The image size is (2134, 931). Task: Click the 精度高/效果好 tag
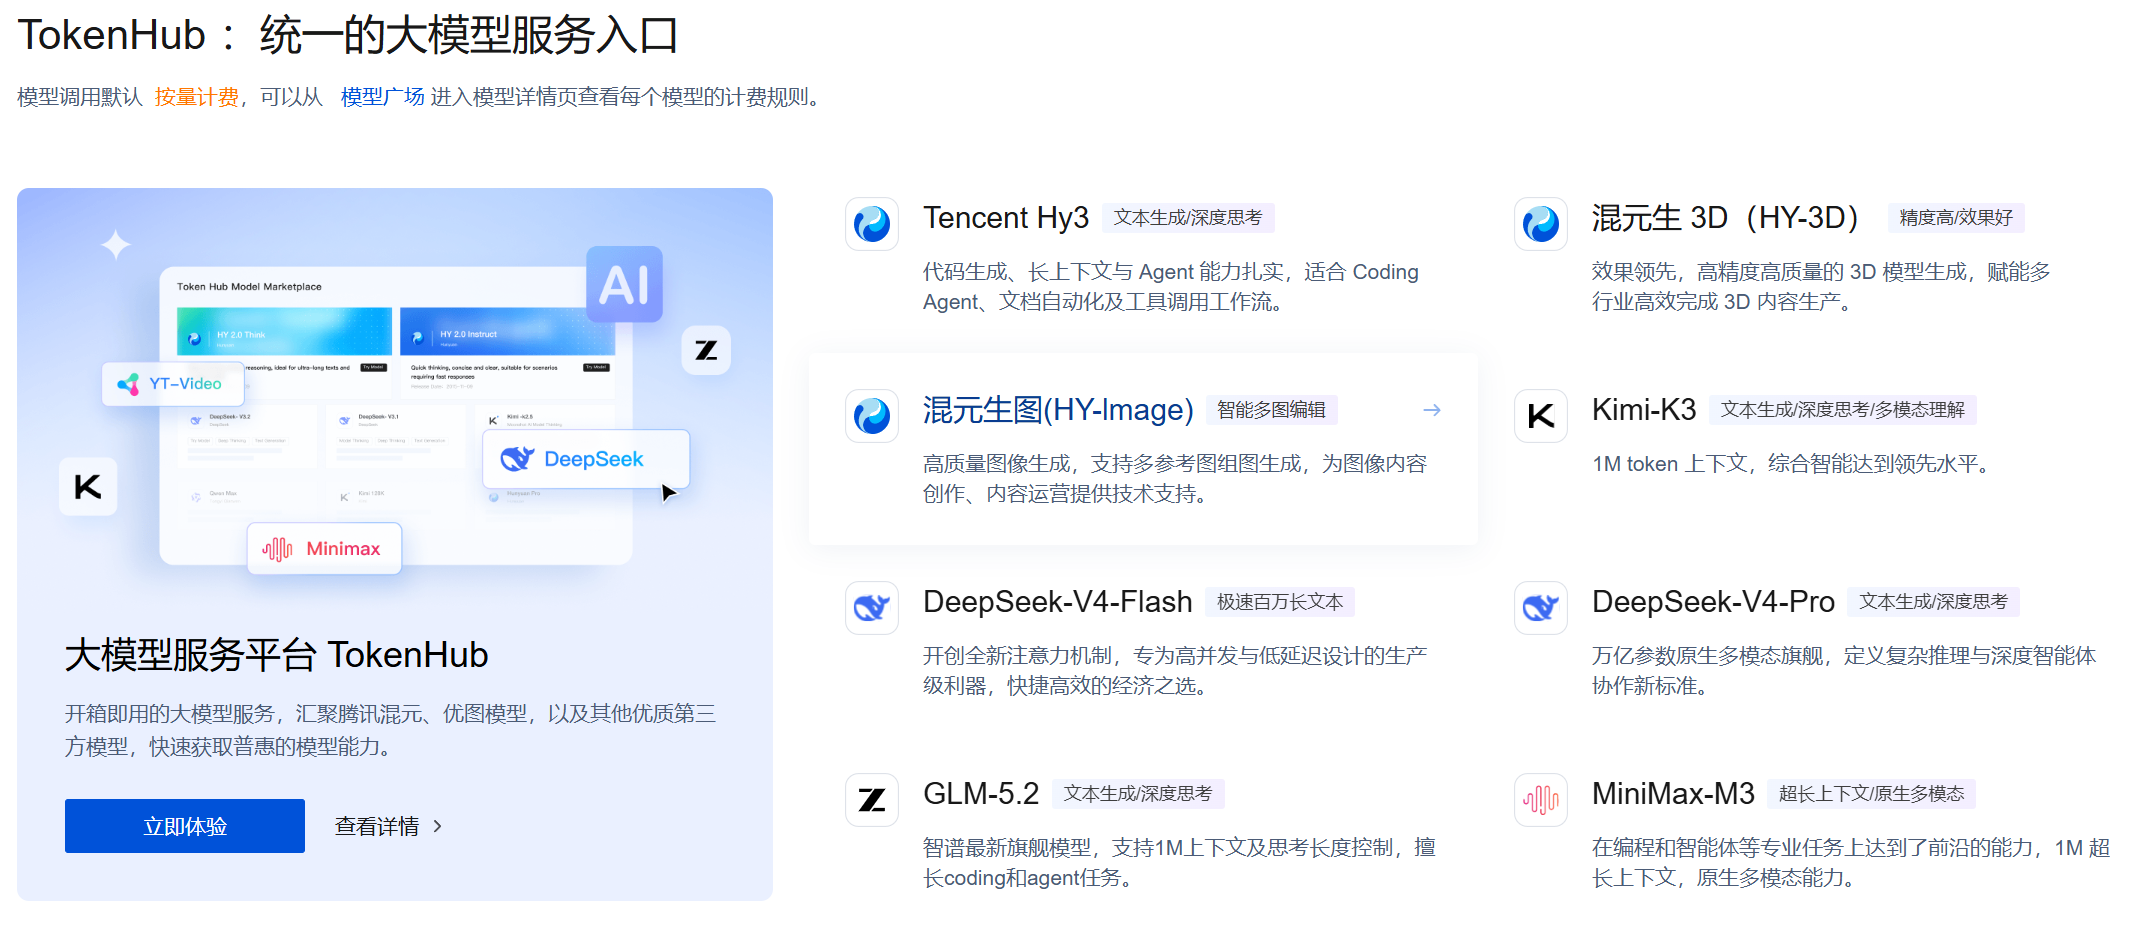(x=1956, y=218)
